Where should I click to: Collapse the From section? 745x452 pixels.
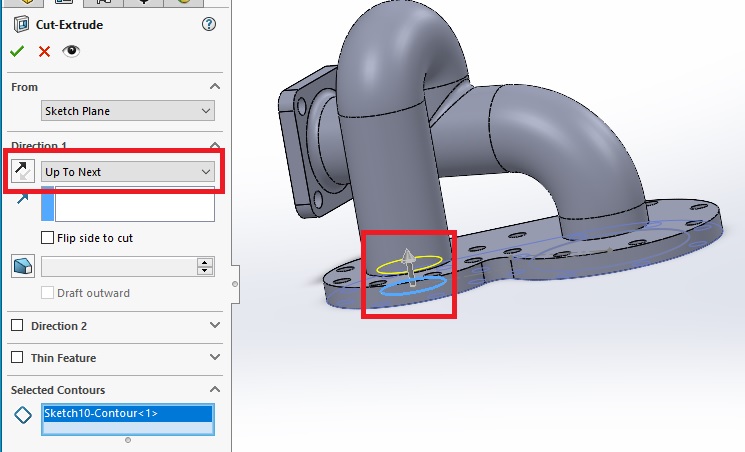click(215, 86)
